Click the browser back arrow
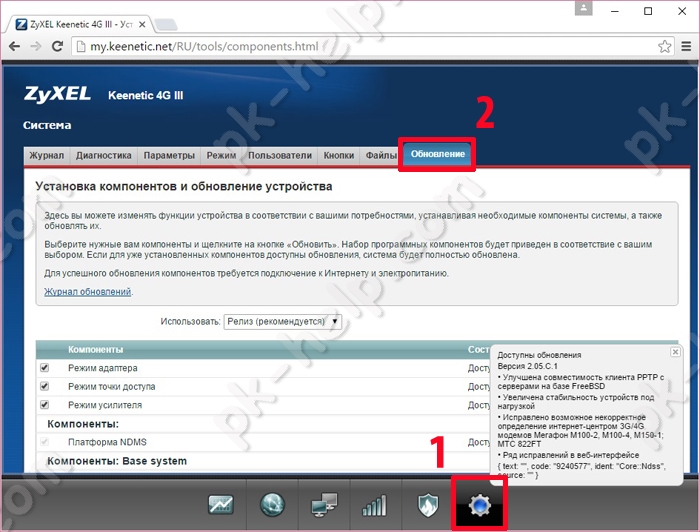Viewport: 700px width, 532px height. [x=14, y=46]
